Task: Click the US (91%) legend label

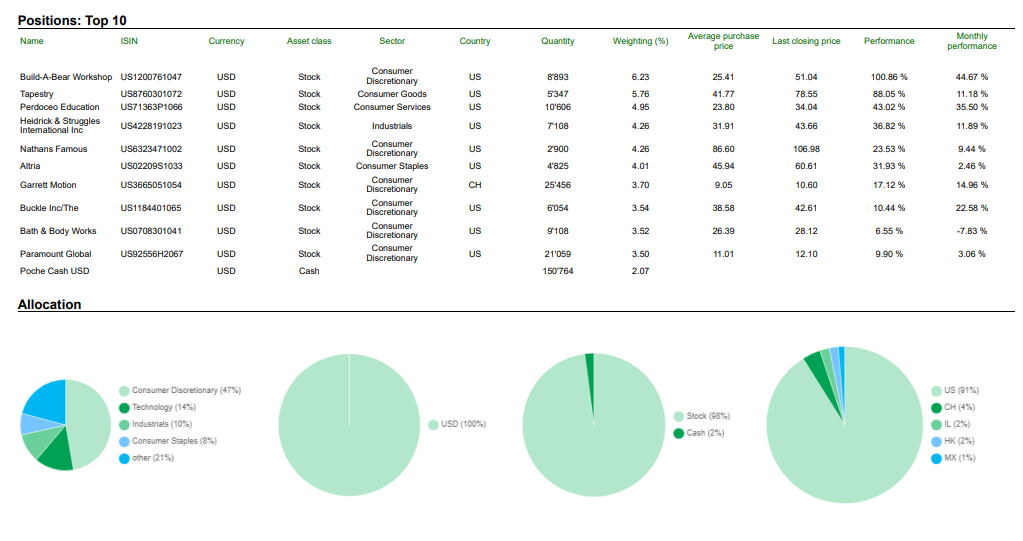Action: click(962, 390)
